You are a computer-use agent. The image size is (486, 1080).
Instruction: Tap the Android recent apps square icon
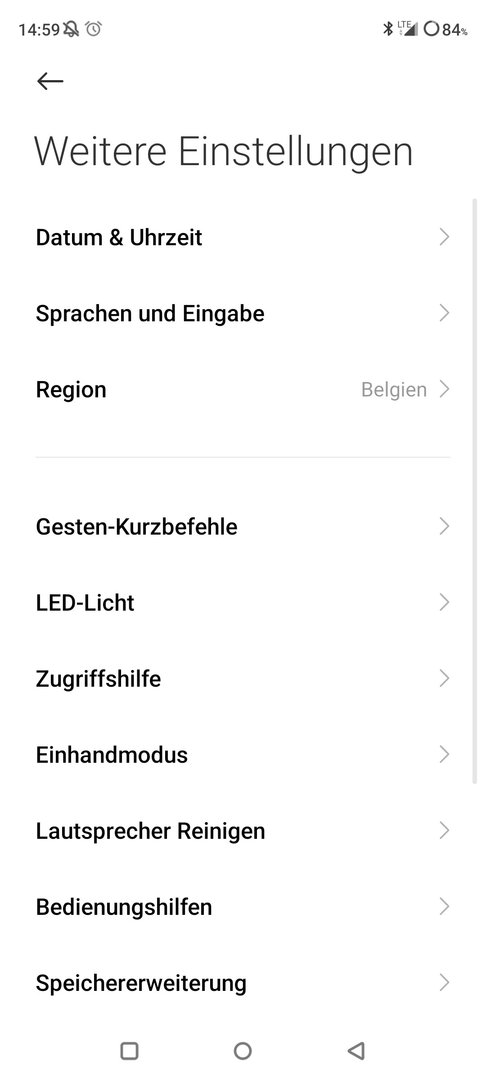click(129, 1050)
